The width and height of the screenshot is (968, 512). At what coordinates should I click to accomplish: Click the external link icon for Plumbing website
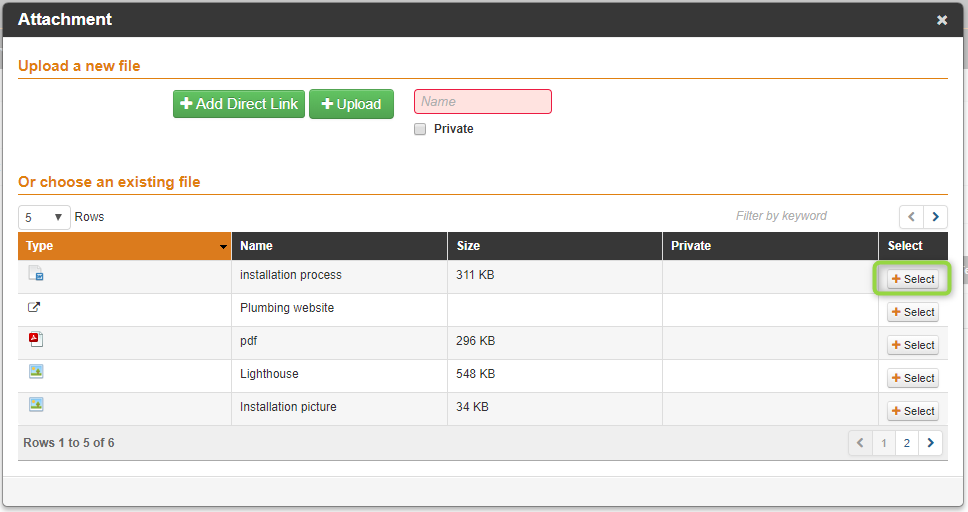click(34, 307)
